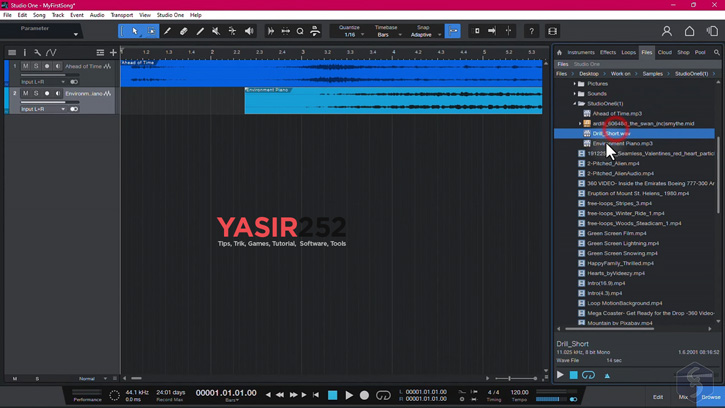Select the Range tool
This screenshot has width=725, height=408.
click(151, 31)
